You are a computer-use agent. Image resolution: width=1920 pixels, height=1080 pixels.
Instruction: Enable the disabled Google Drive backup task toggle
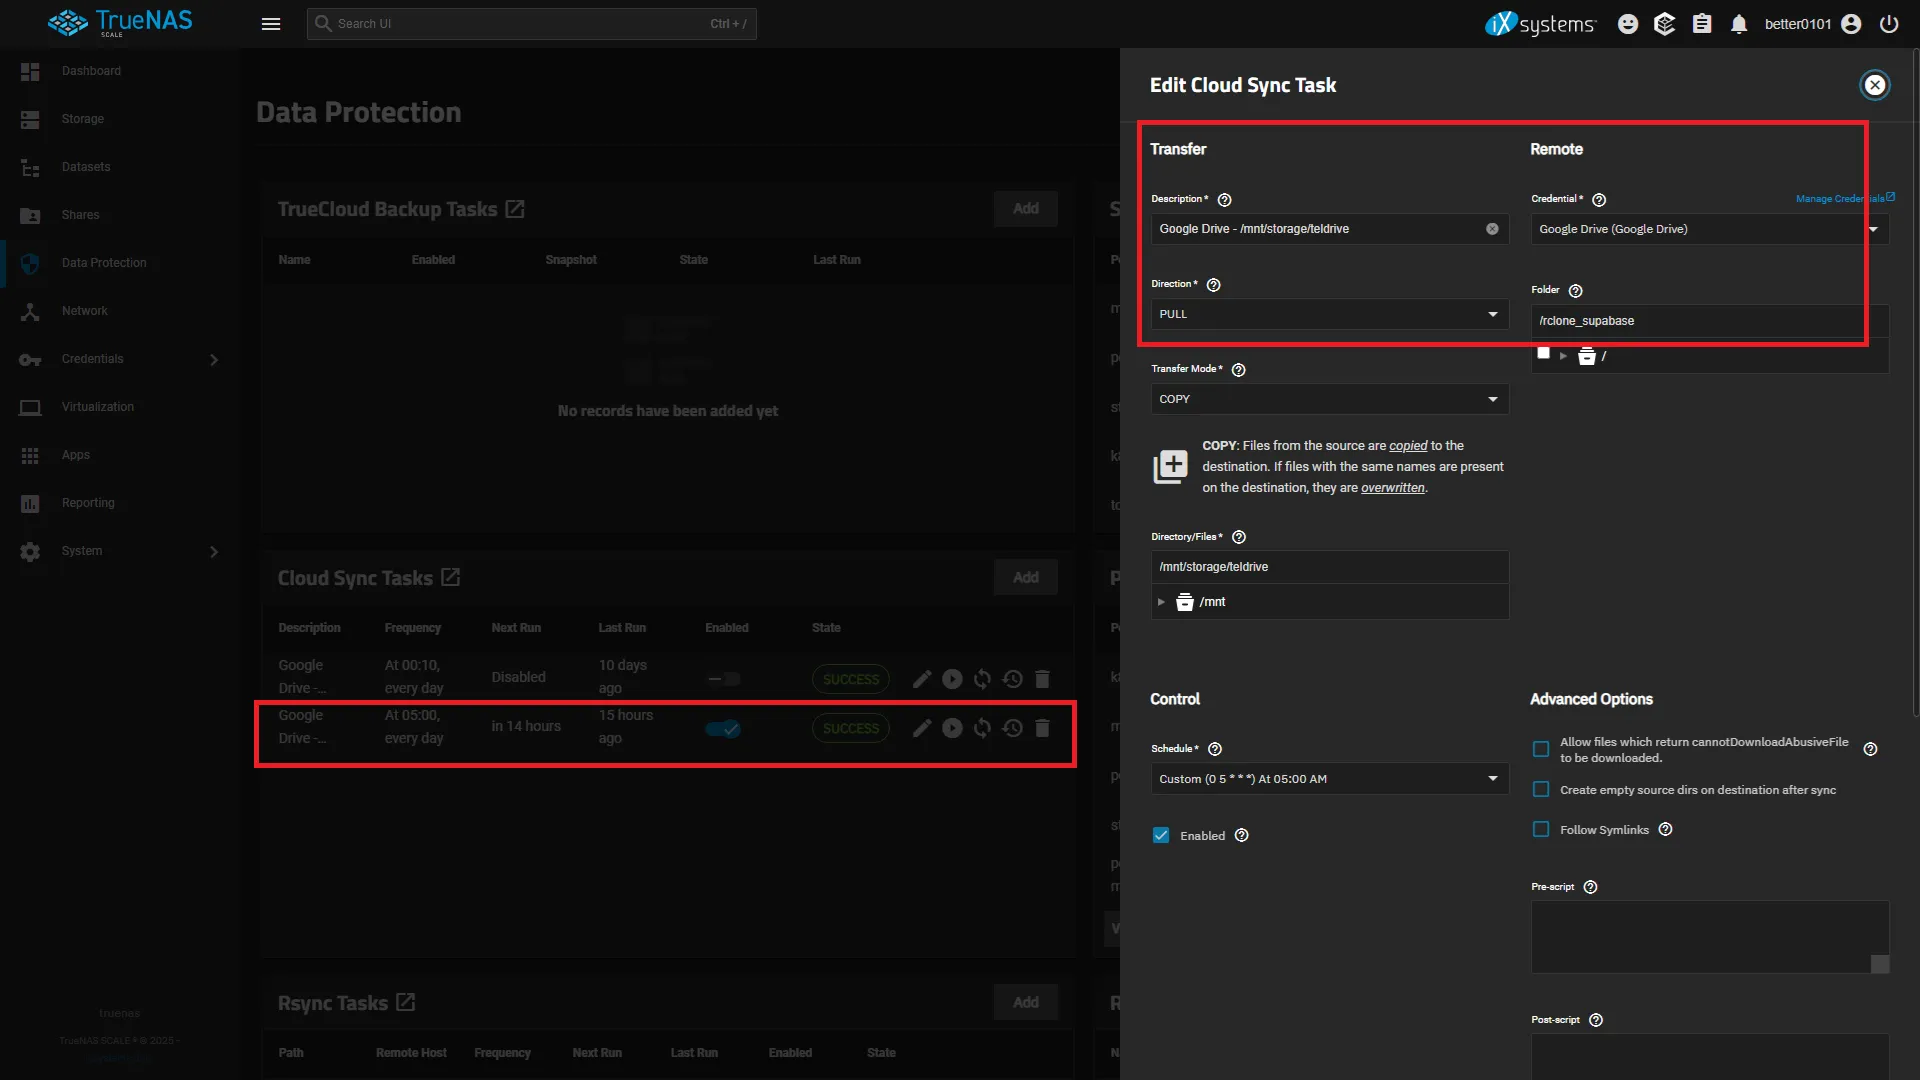(x=723, y=678)
